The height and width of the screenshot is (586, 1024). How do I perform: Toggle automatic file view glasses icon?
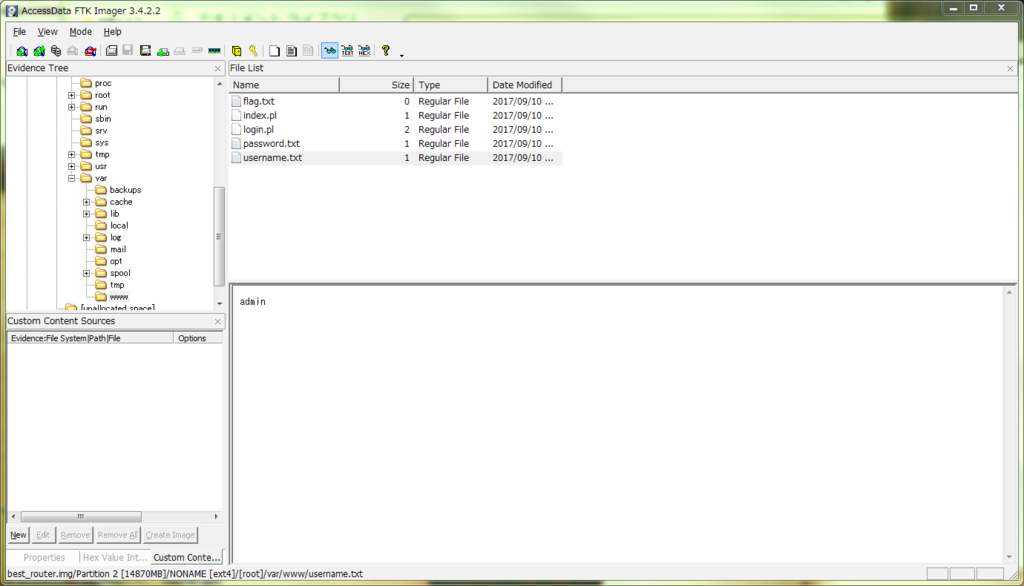[330, 50]
